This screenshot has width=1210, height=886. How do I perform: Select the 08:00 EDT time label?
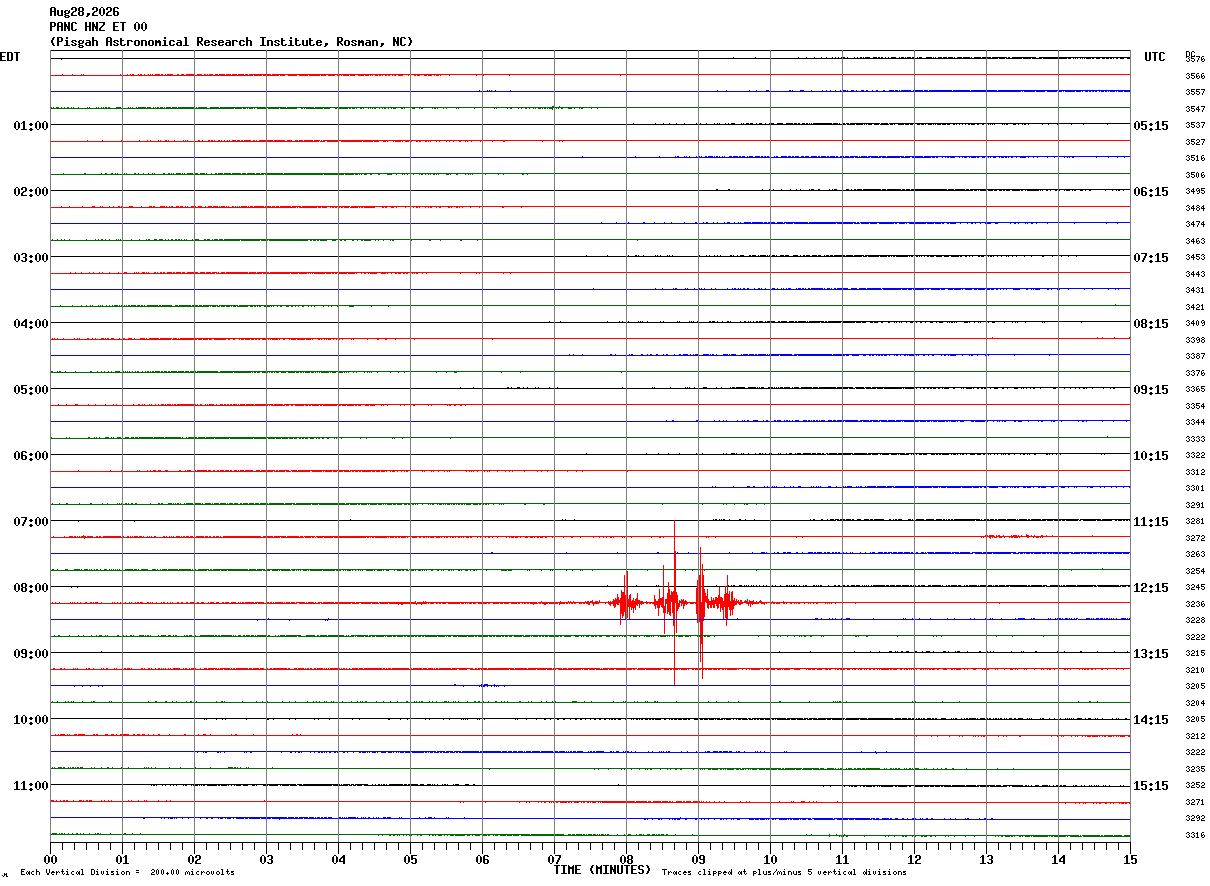[x=31, y=588]
